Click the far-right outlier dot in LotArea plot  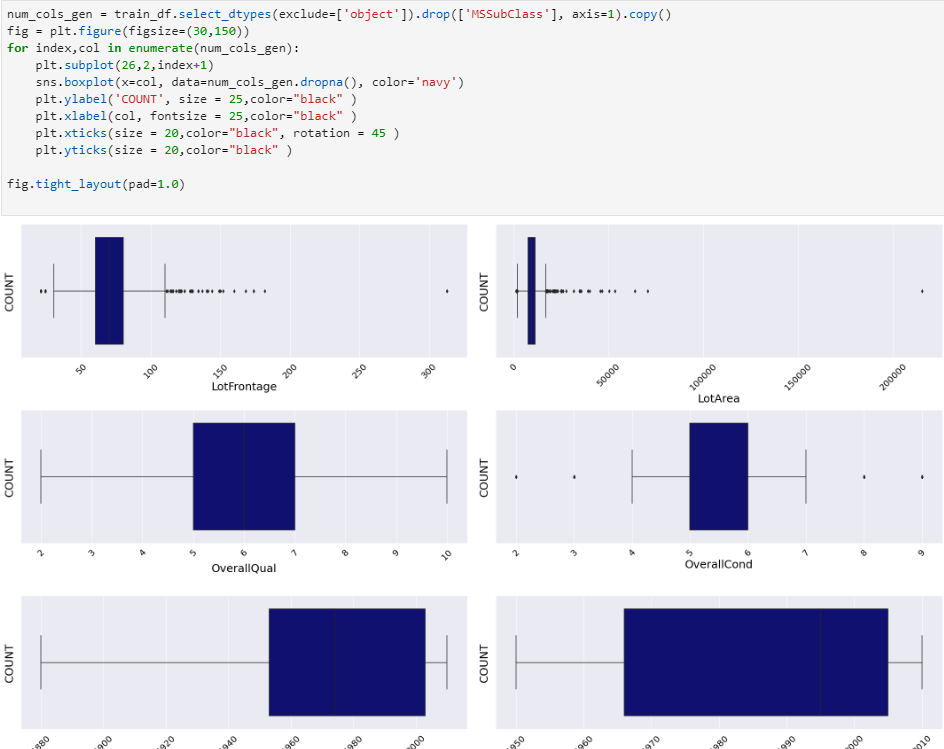click(922, 291)
